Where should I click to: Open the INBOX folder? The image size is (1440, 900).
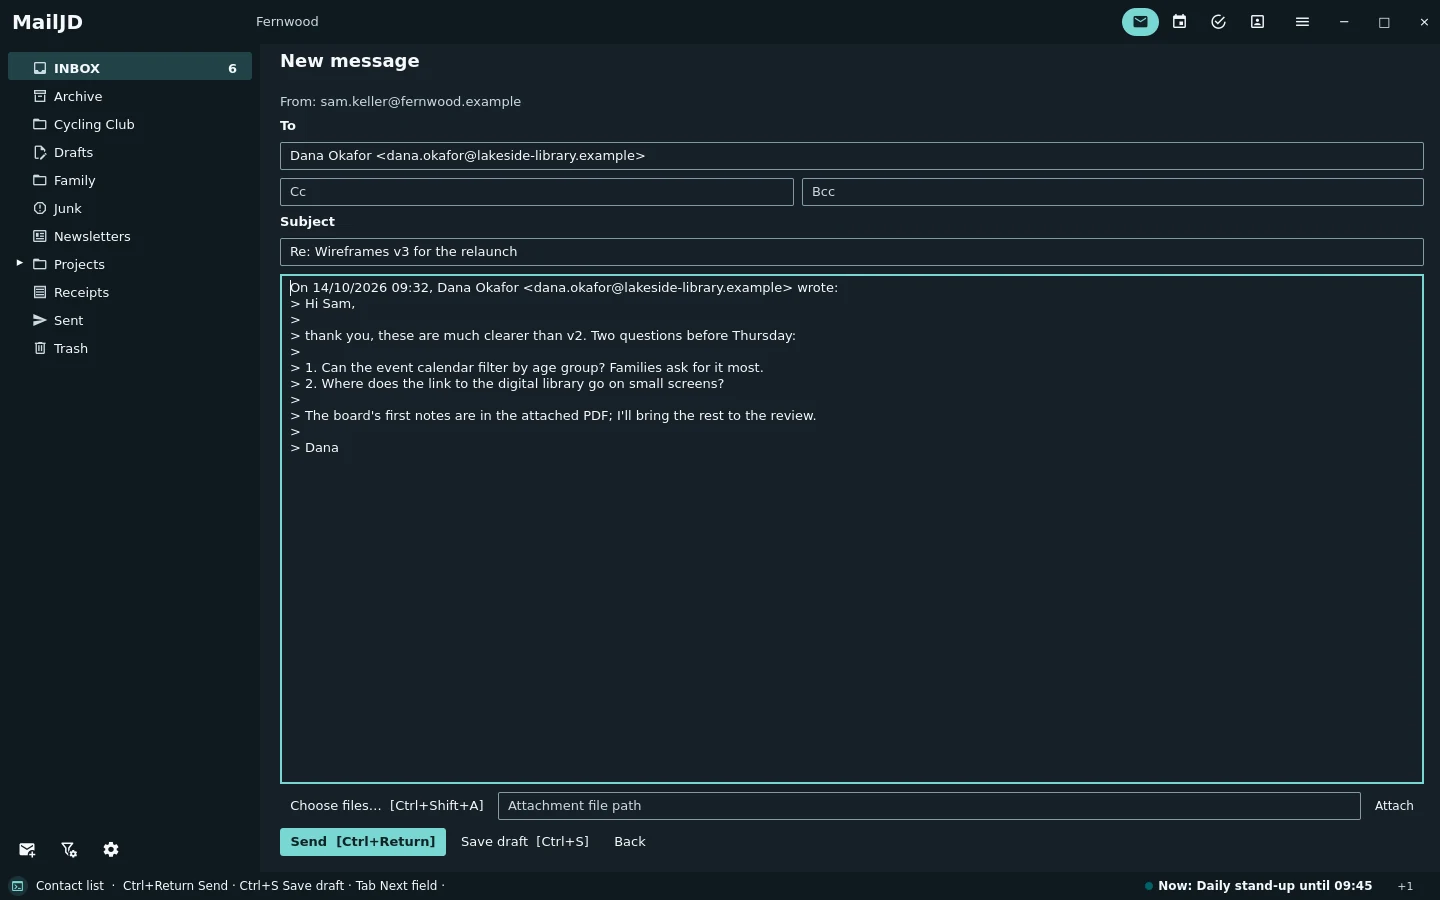click(130, 68)
